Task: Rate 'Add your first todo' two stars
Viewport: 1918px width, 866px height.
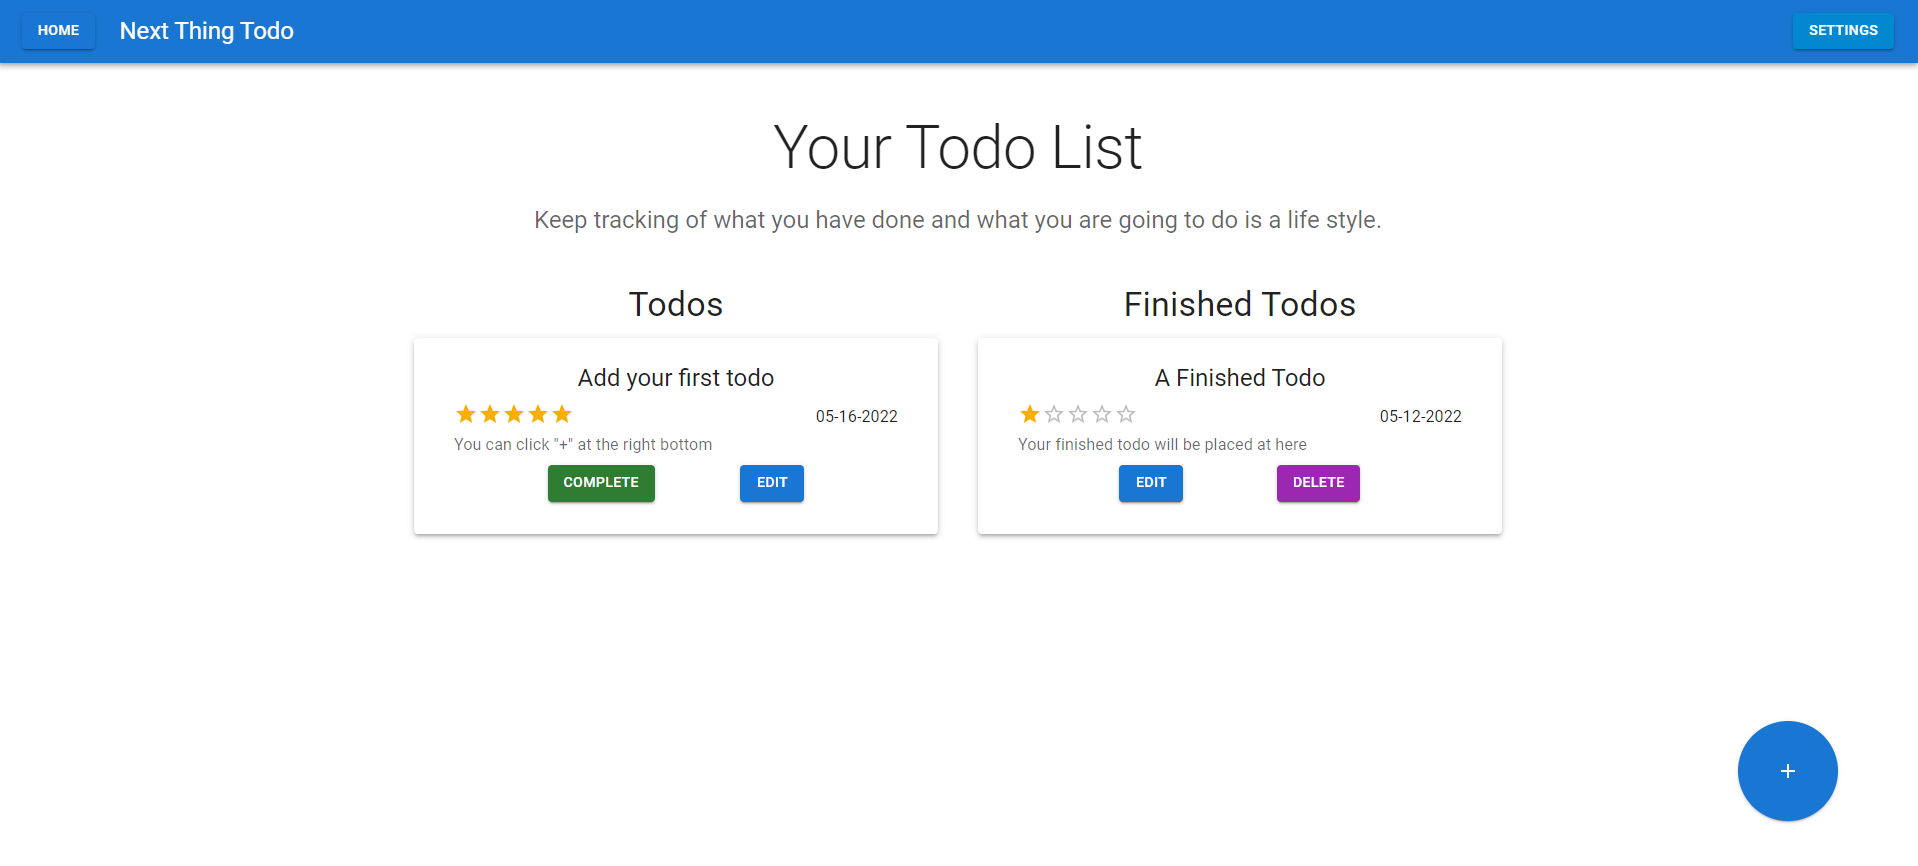Action: [490, 414]
